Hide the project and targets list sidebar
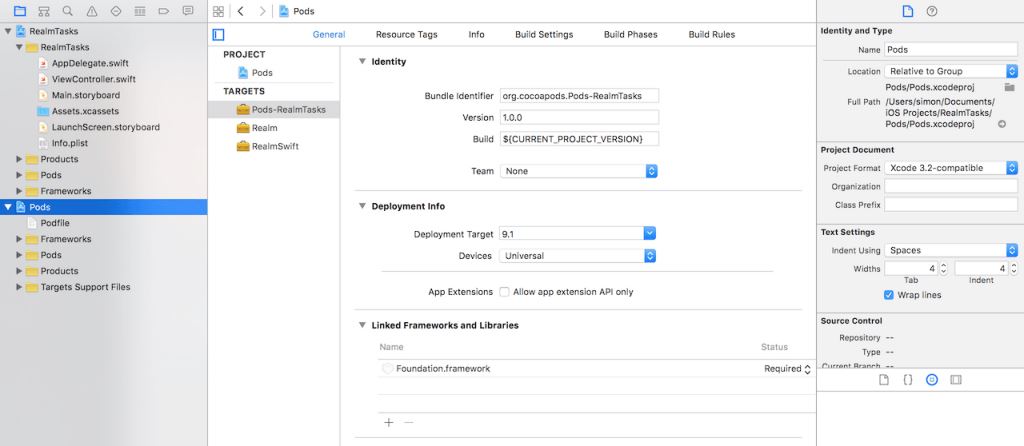The image size is (1024, 446). pyautogui.click(x=219, y=34)
